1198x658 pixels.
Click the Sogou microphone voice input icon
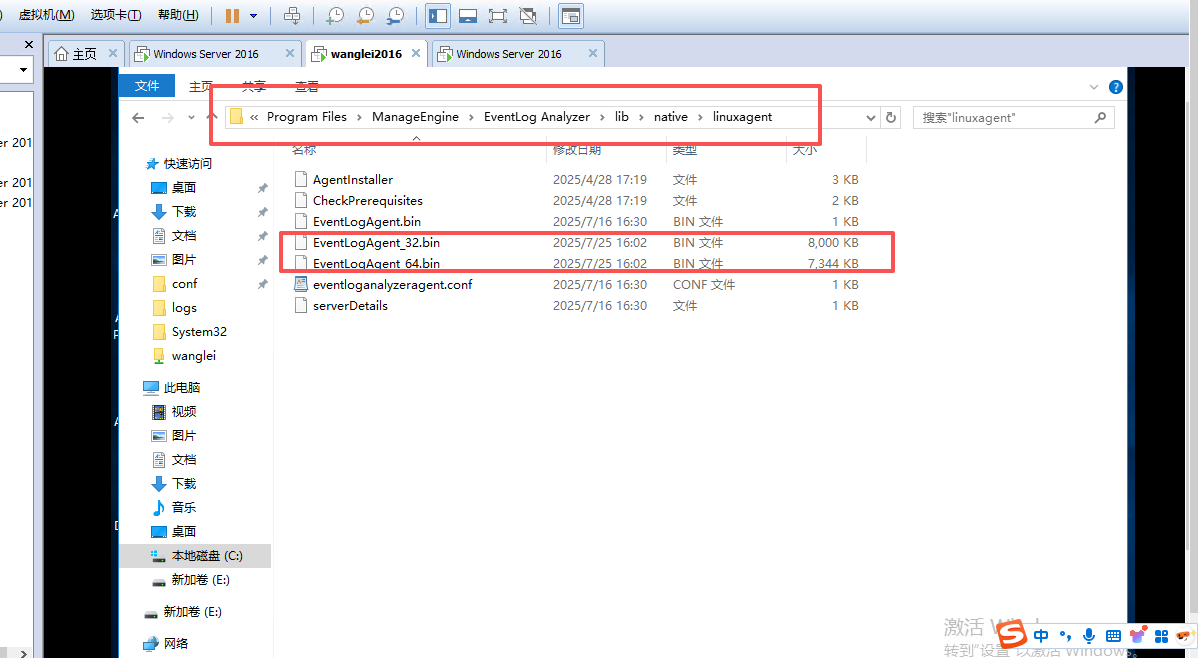point(1089,635)
